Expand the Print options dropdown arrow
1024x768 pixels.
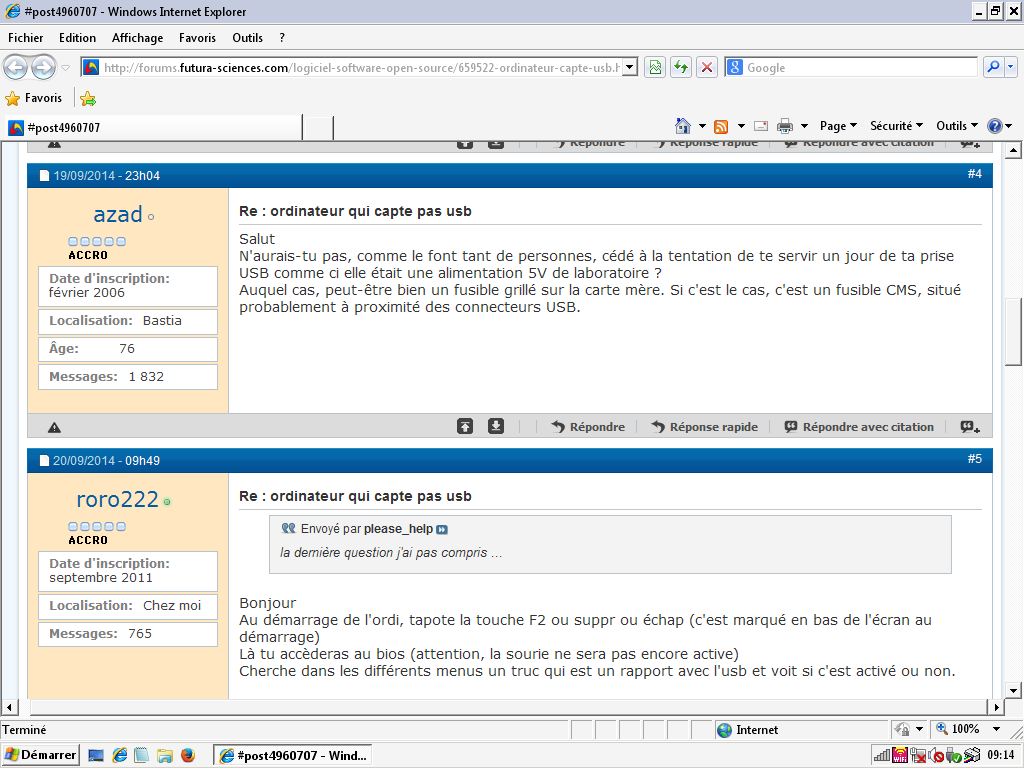click(x=804, y=126)
